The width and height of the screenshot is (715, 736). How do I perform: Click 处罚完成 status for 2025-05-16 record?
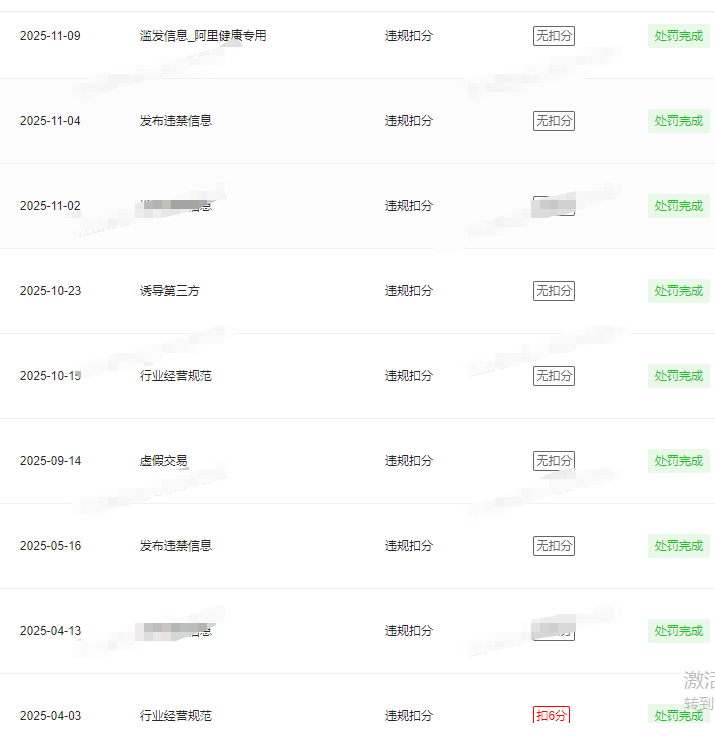point(678,546)
